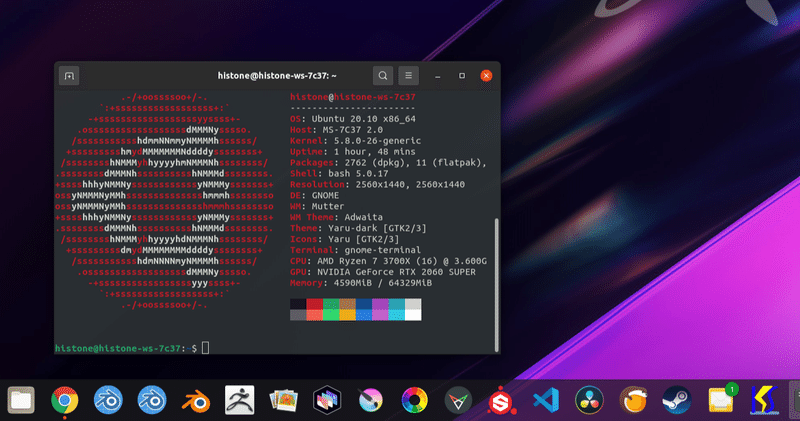Open a new terminal tab
This screenshot has width=800, height=421.
coord(69,76)
